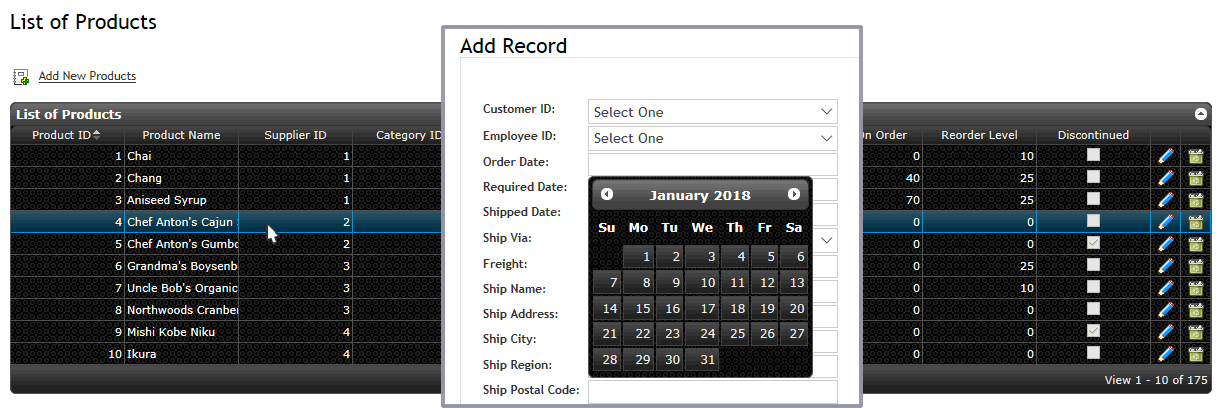Go to previous month in calendar
The height and width of the screenshot is (408, 1222).
click(607, 194)
